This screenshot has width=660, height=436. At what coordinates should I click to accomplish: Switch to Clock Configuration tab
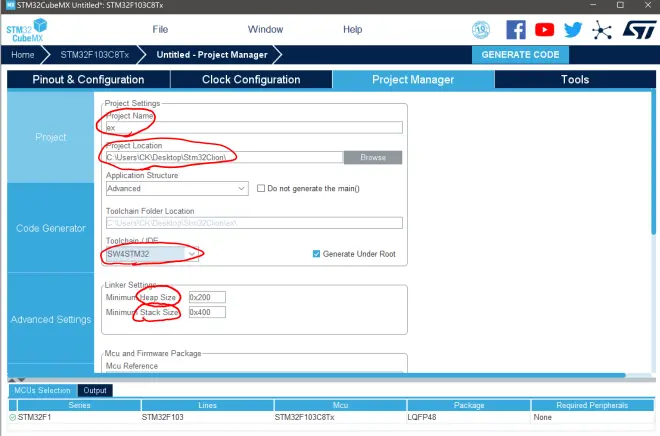tap(251, 80)
